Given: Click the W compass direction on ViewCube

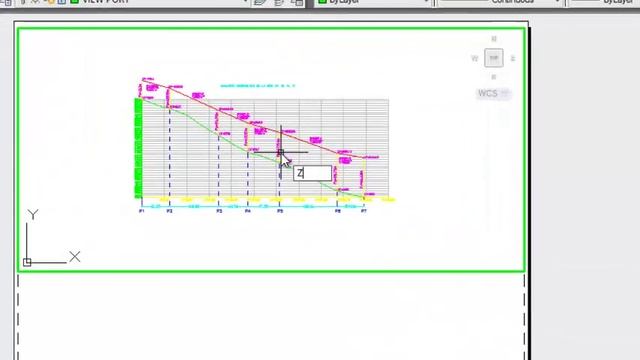Looking at the screenshot, I should [475, 58].
